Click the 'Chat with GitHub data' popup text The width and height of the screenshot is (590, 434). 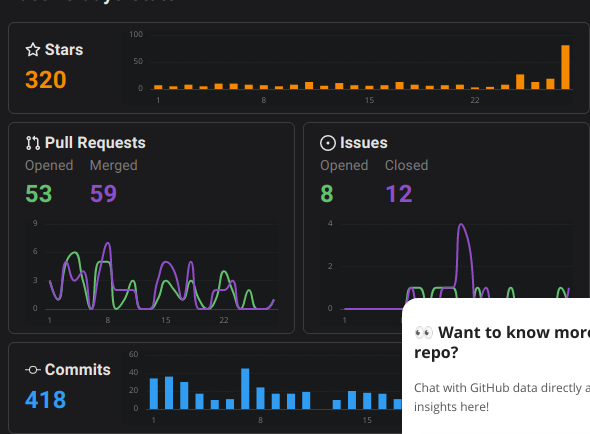pyautogui.click(x=502, y=397)
